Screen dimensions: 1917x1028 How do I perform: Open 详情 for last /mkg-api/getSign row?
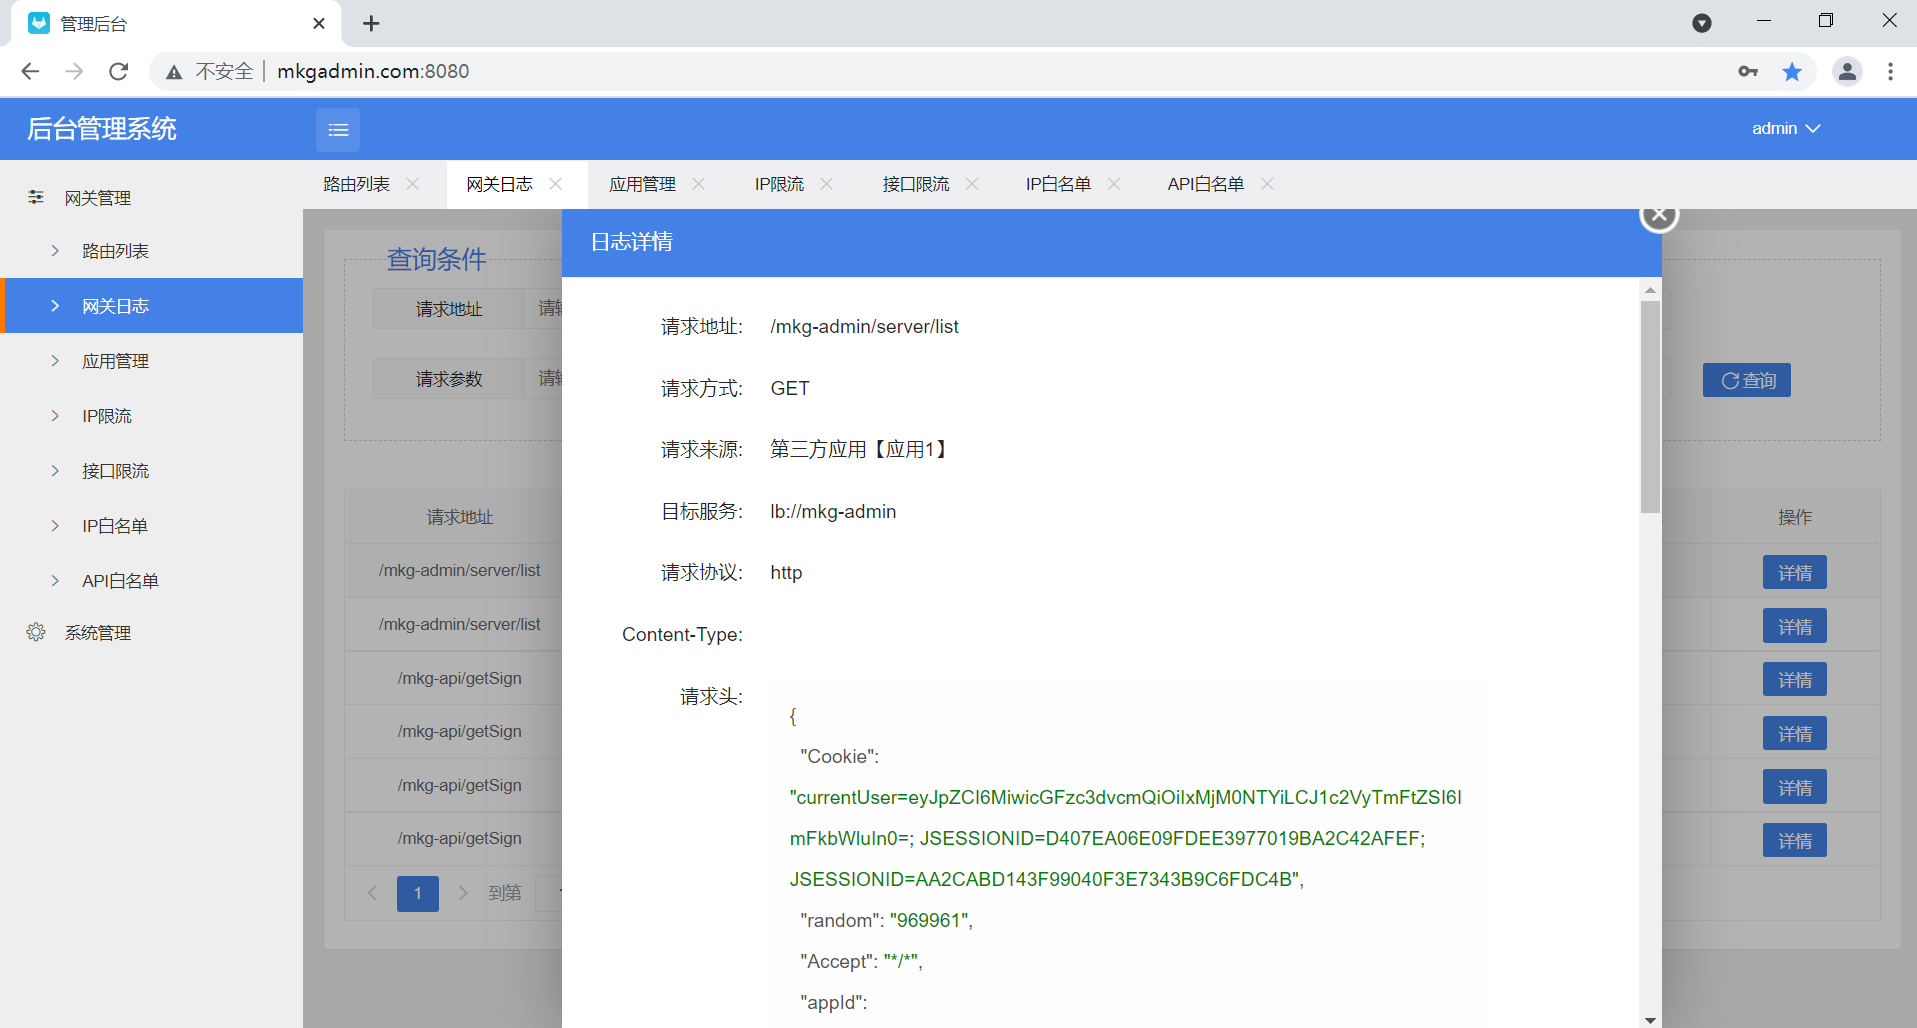tap(1795, 841)
